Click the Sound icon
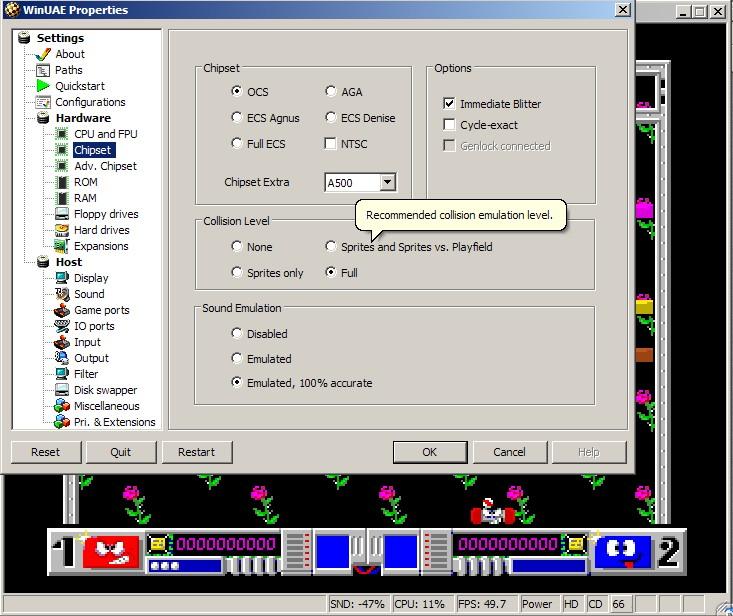The height and width of the screenshot is (616, 733). [62, 294]
